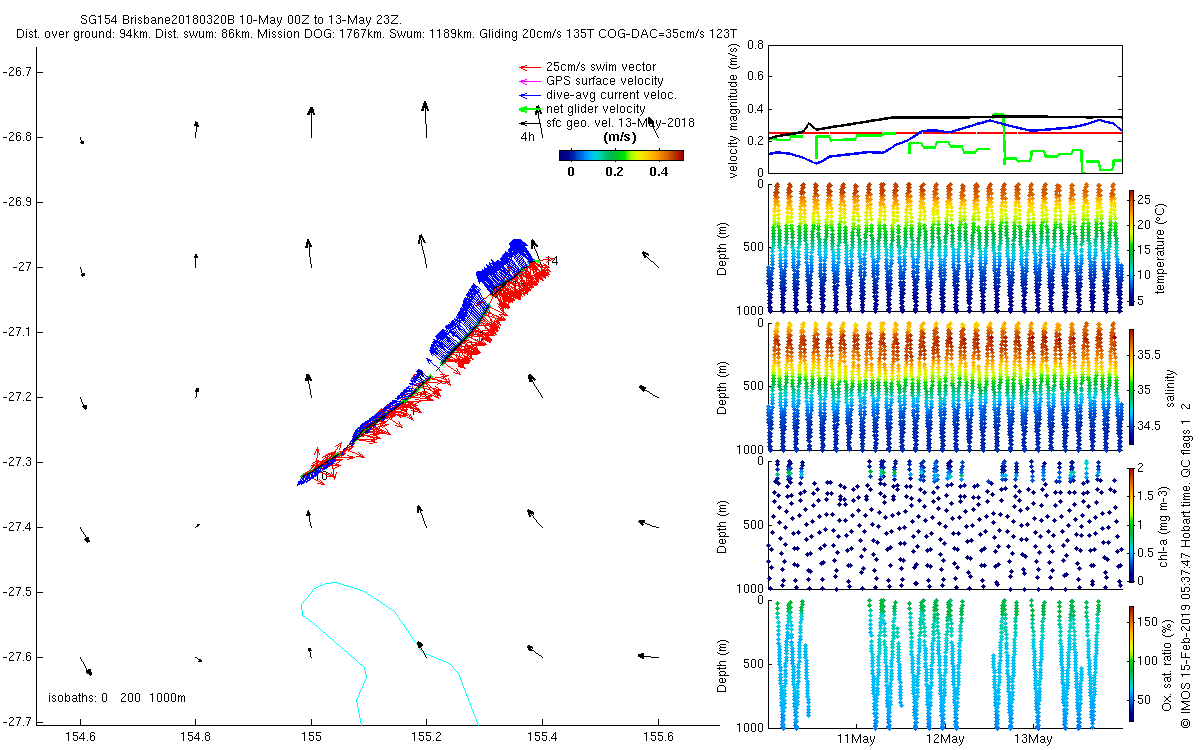Click the '-27.3' latitude tick label
The image size is (1200, 750).
(x=18, y=462)
